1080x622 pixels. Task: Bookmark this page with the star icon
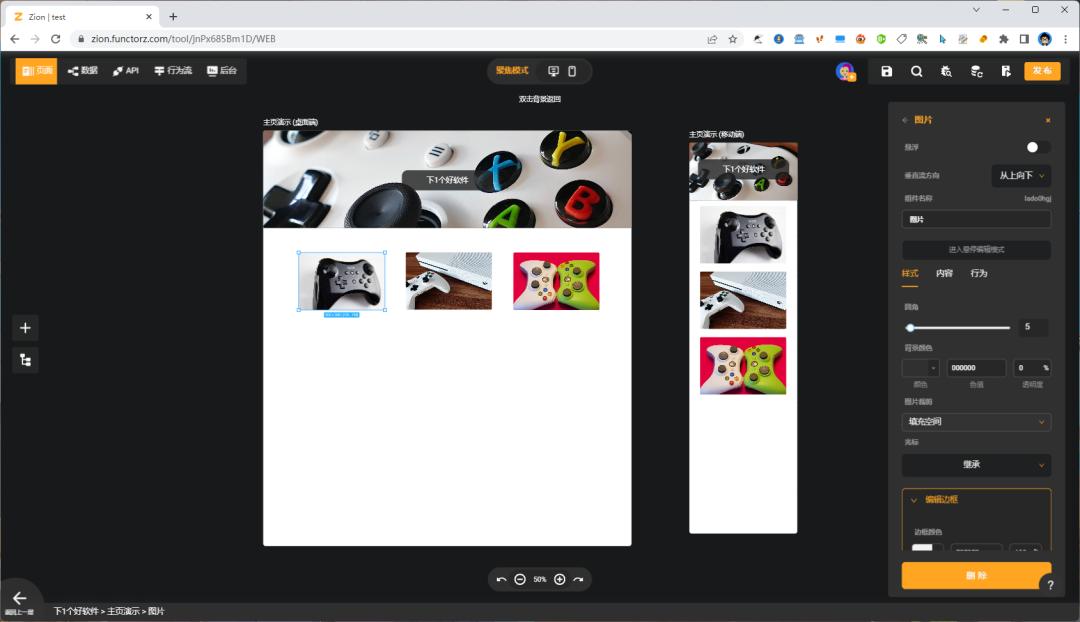(x=733, y=39)
